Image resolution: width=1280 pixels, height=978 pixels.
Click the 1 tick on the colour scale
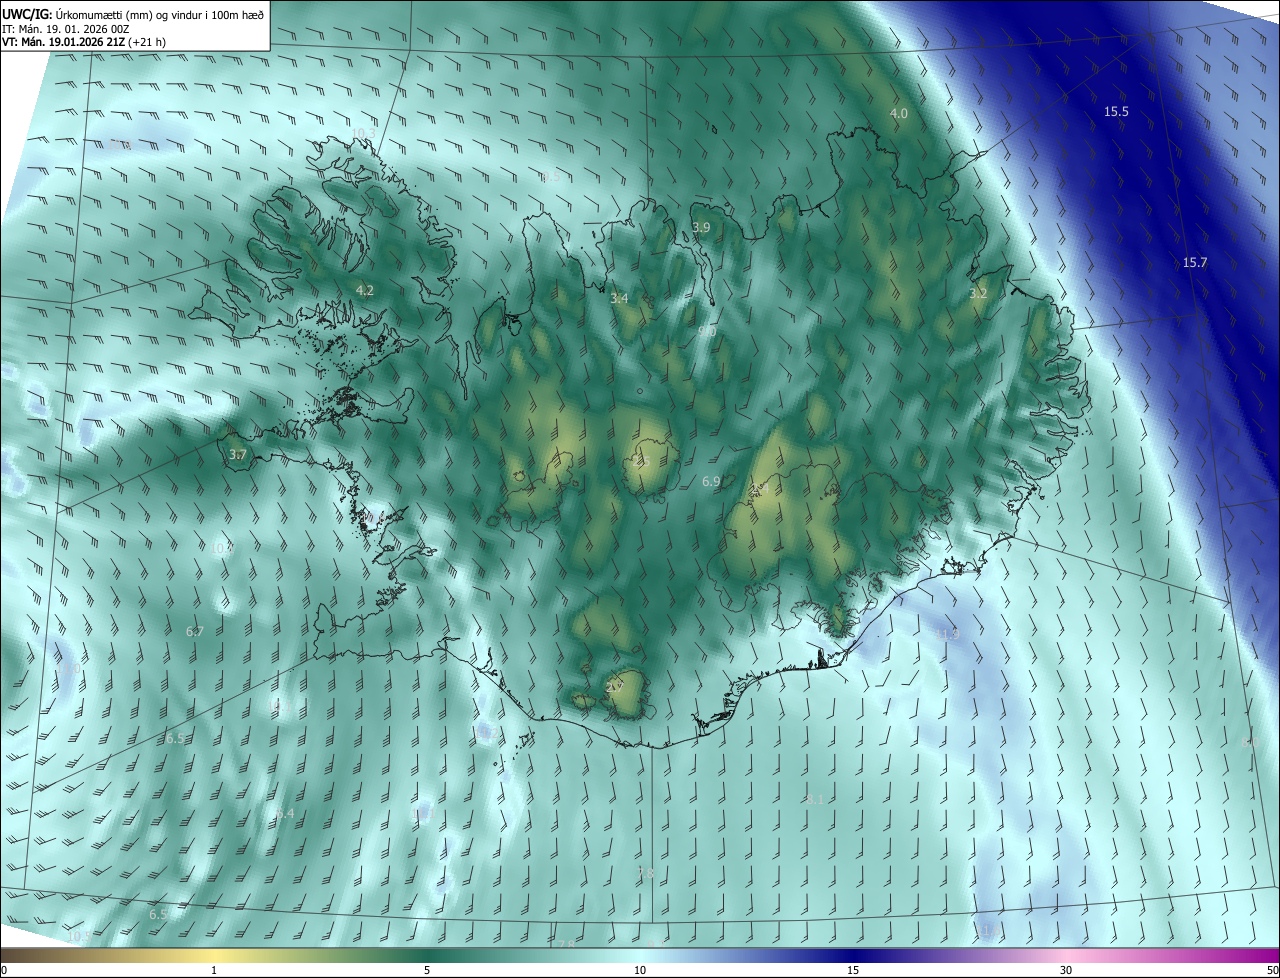[214, 970]
